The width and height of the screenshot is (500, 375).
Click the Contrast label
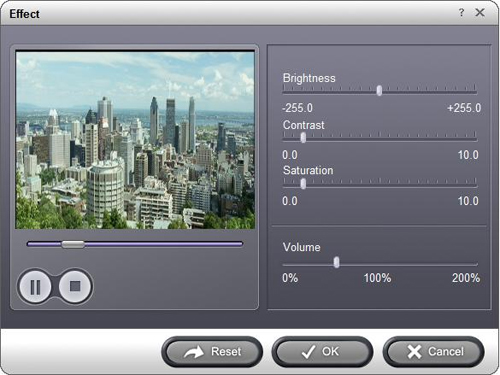(x=303, y=125)
